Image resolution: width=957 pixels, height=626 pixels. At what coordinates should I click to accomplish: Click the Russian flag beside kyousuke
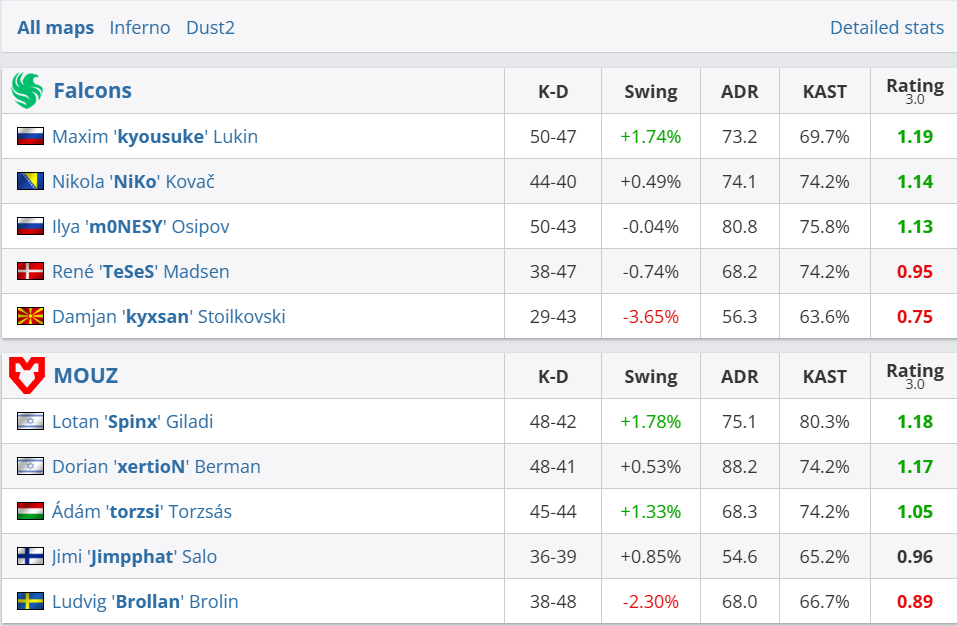click(30, 136)
